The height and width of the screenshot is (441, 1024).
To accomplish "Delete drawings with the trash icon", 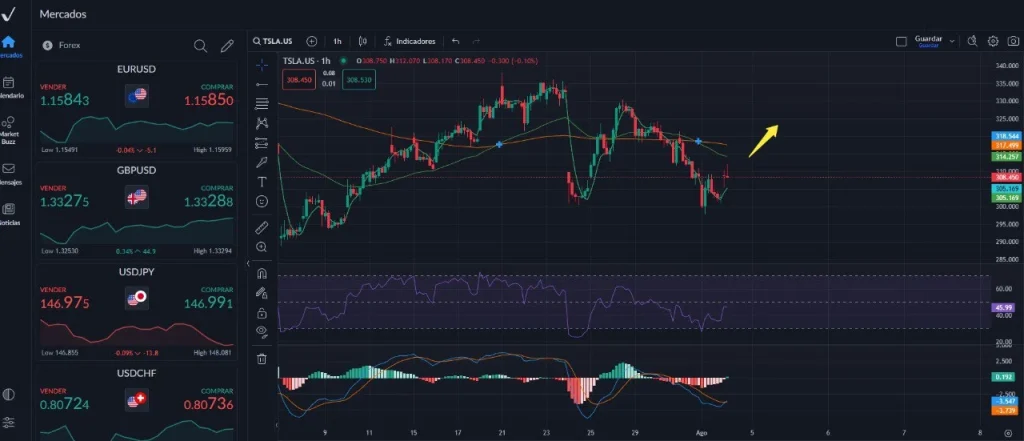I will pos(262,359).
